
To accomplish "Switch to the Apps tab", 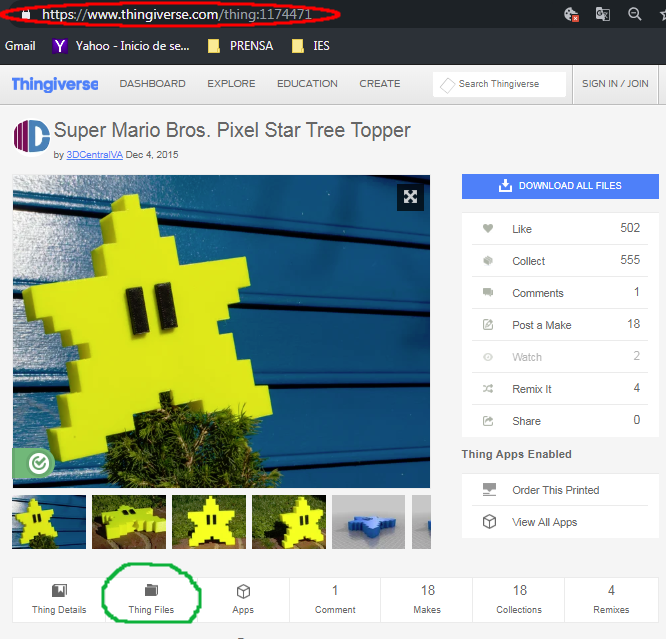I will [x=243, y=600].
